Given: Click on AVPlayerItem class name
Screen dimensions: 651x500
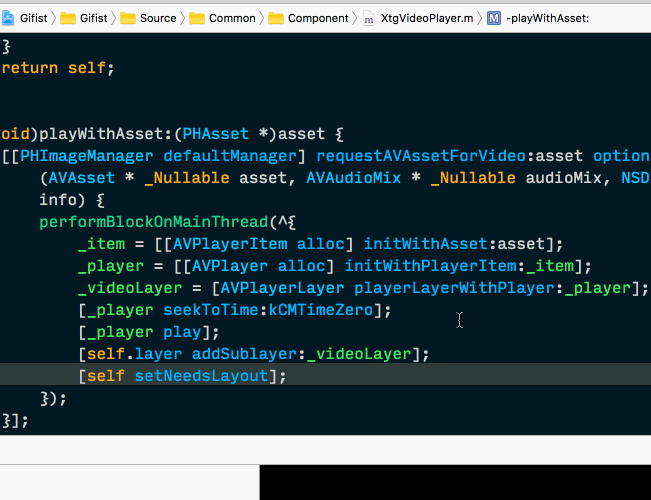Looking at the screenshot, I should [230, 244].
